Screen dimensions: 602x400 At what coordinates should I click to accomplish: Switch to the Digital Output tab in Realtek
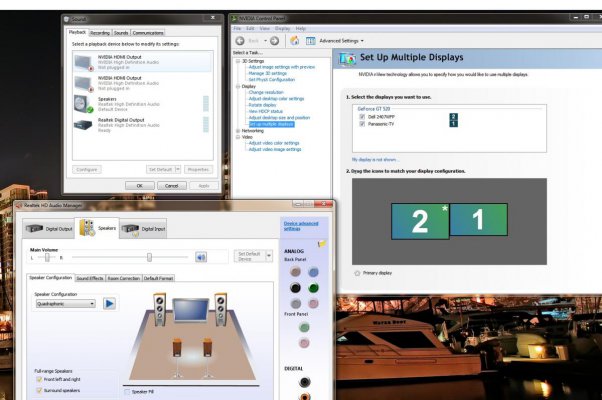click(49, 229)
